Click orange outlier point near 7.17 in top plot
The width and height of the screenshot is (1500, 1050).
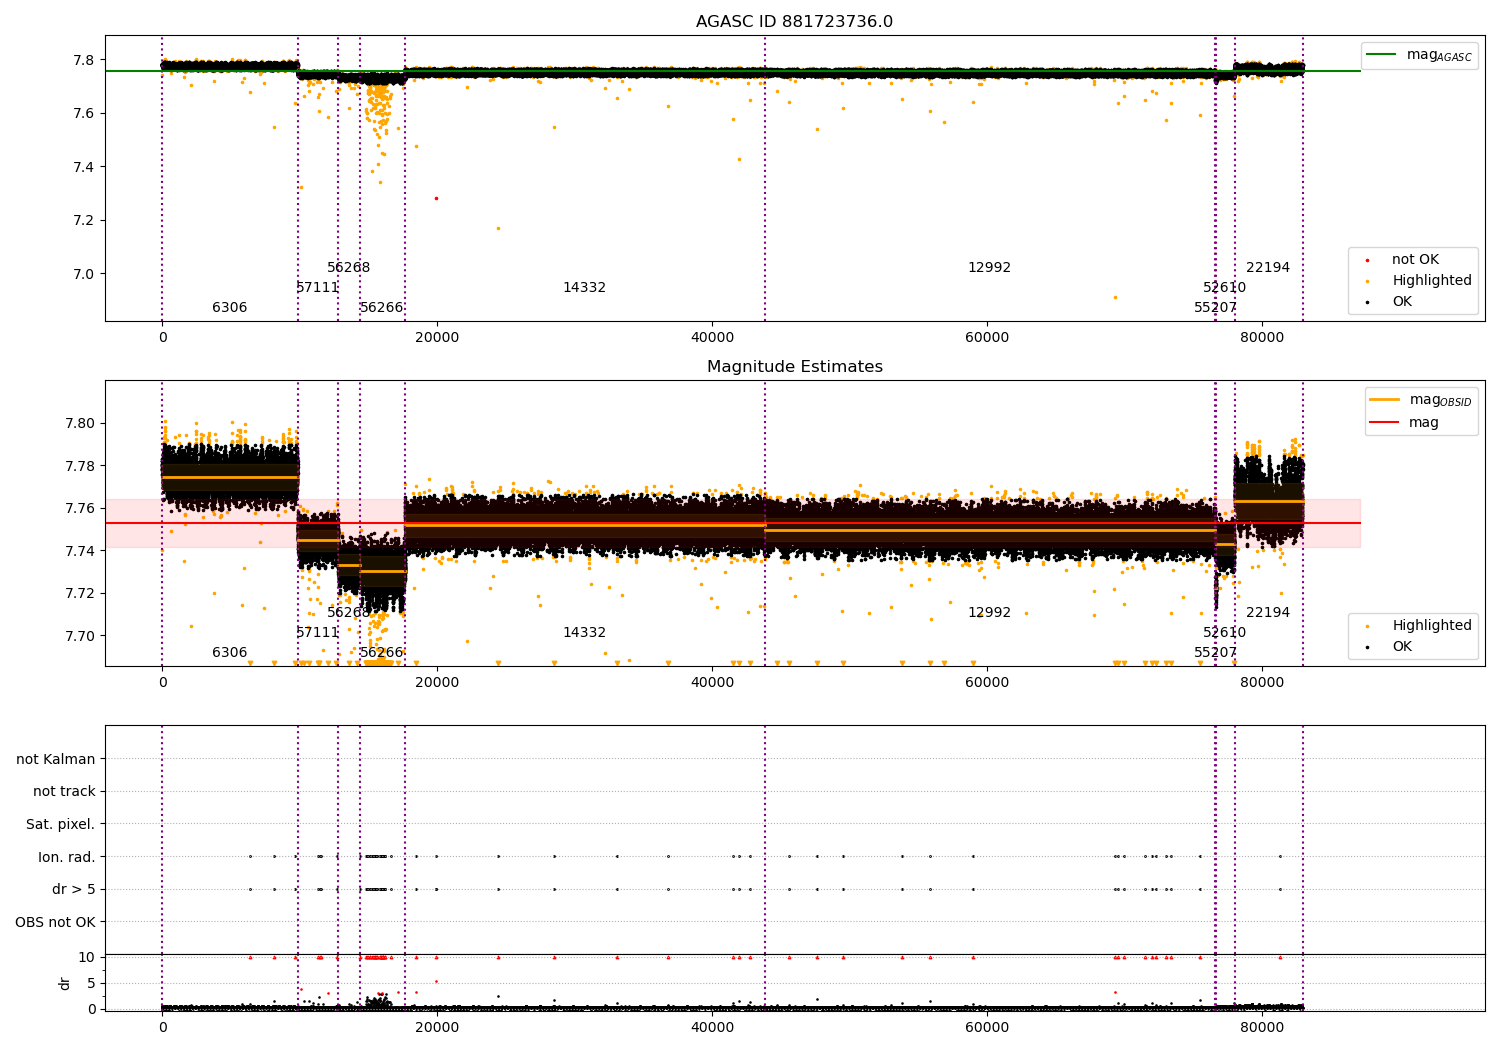click(498, 228)
